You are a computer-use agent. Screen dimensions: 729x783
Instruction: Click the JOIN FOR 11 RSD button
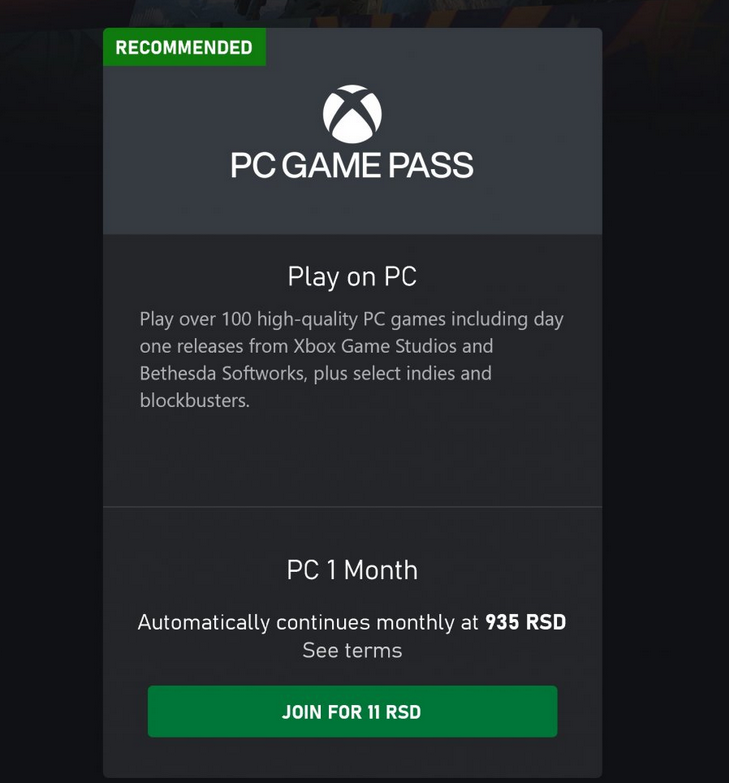point(353,711)
